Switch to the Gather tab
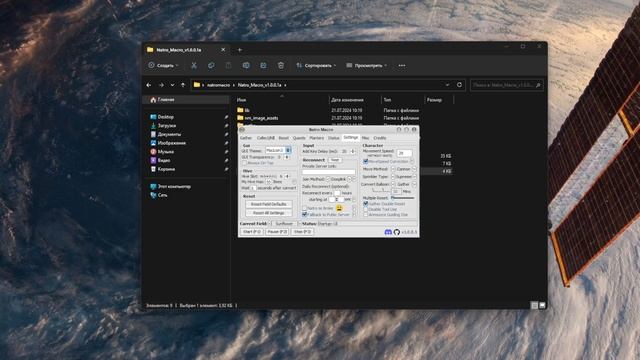Viewport: 640px width, 360px height. click(x=246, y=138)
